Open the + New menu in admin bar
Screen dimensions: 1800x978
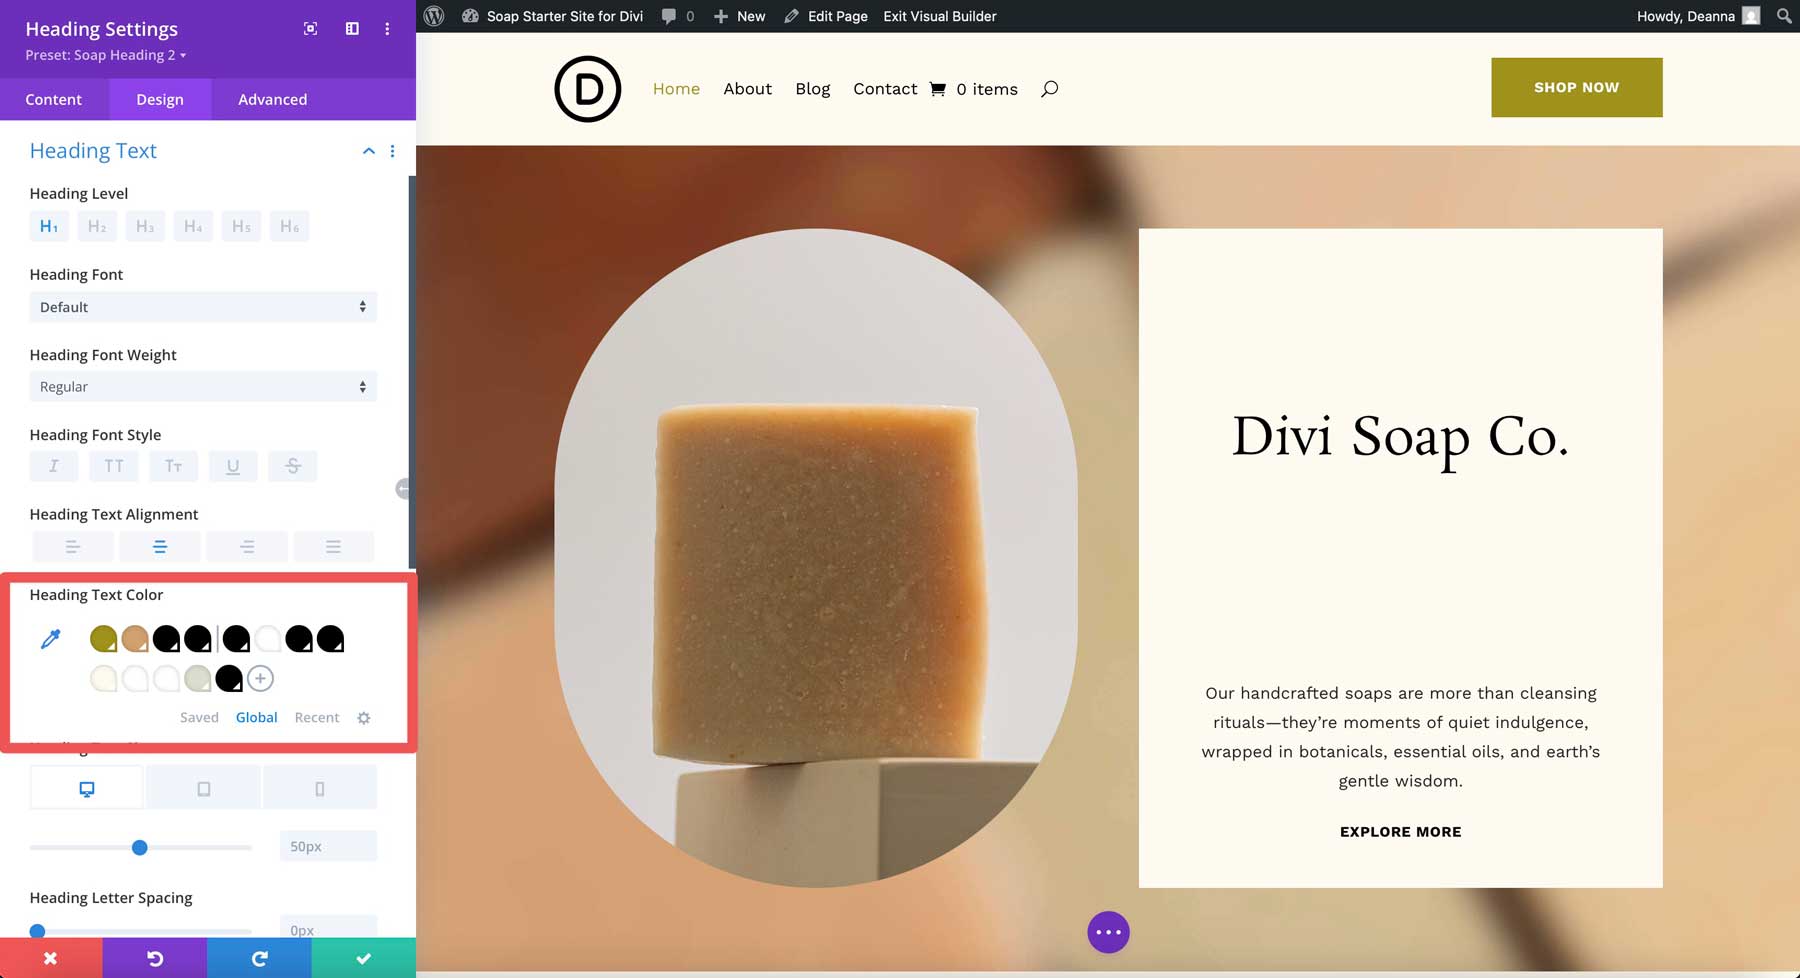click(739, 16)
